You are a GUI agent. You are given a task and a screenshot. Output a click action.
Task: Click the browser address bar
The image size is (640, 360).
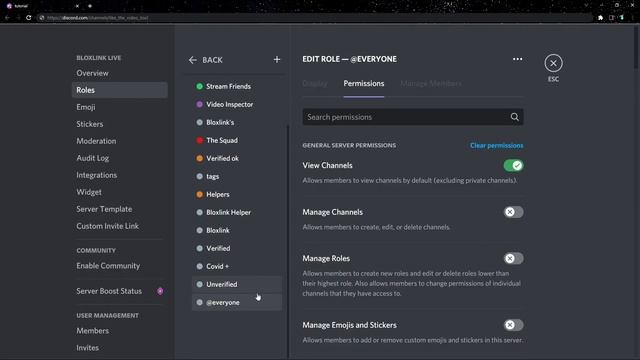pos(314,18)
